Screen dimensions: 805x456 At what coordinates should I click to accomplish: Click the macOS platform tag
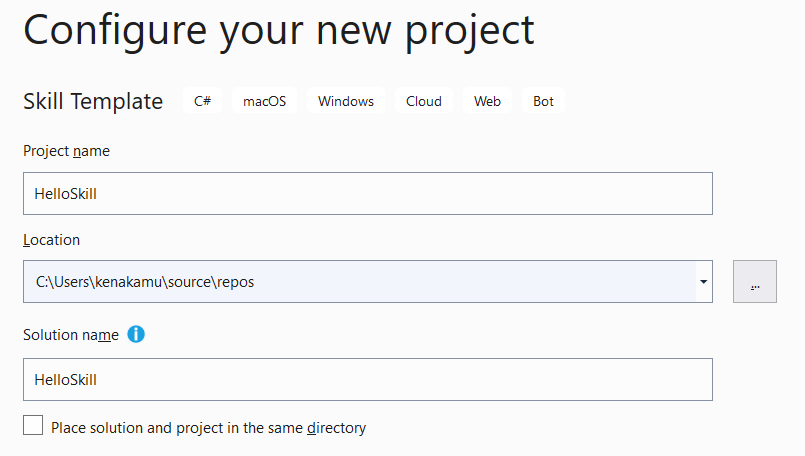(x=265, y=101)
